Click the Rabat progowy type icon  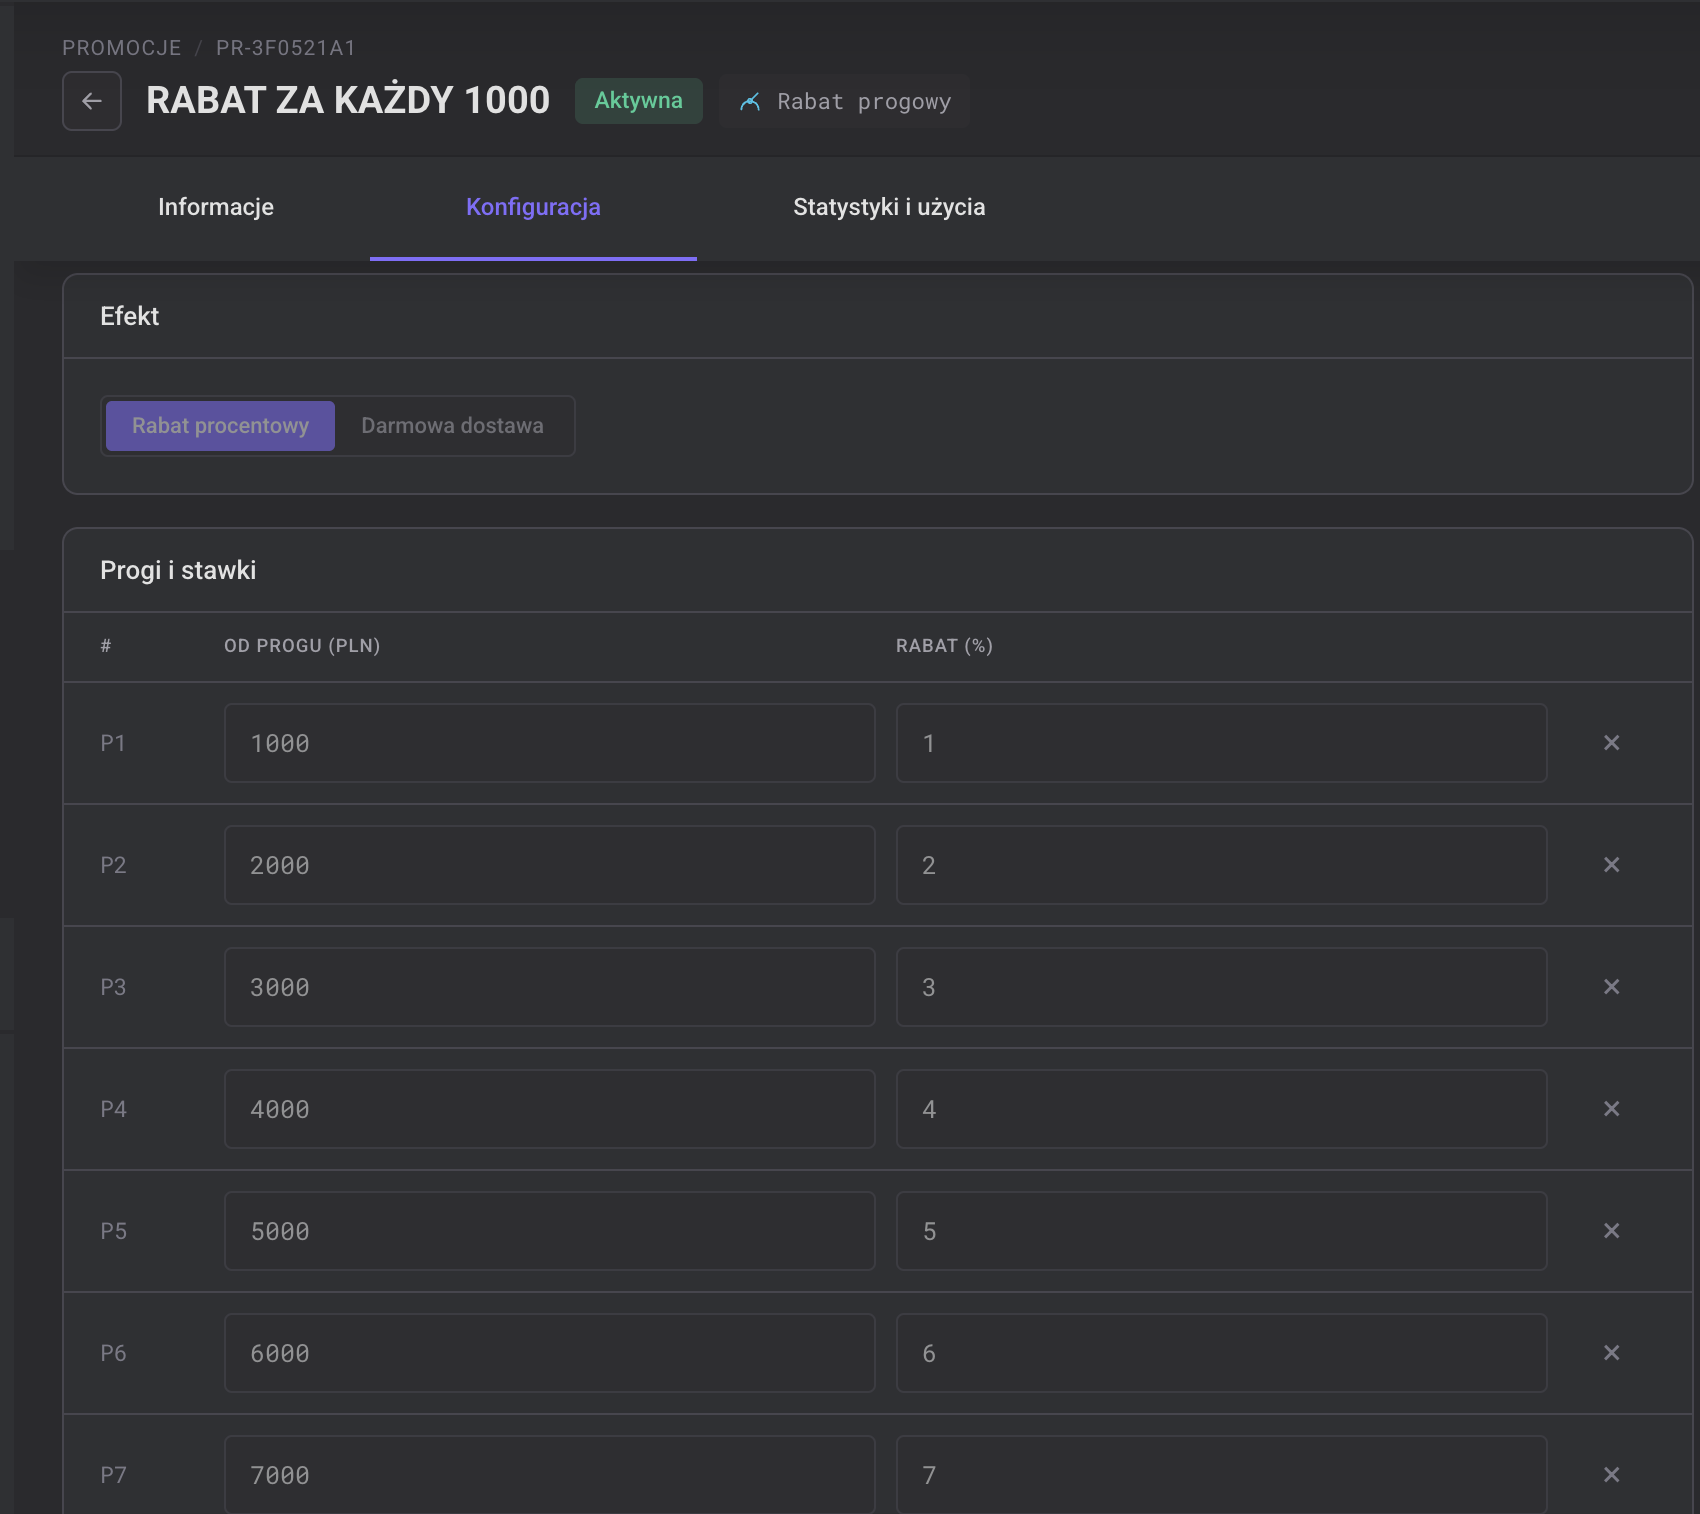(750, 102)
